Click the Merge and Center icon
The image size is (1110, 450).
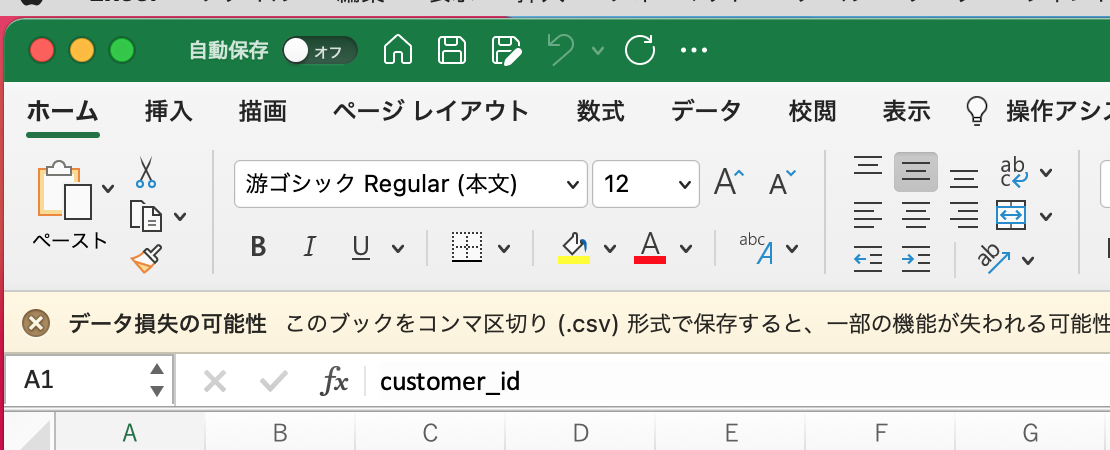tap(1011, 215)
